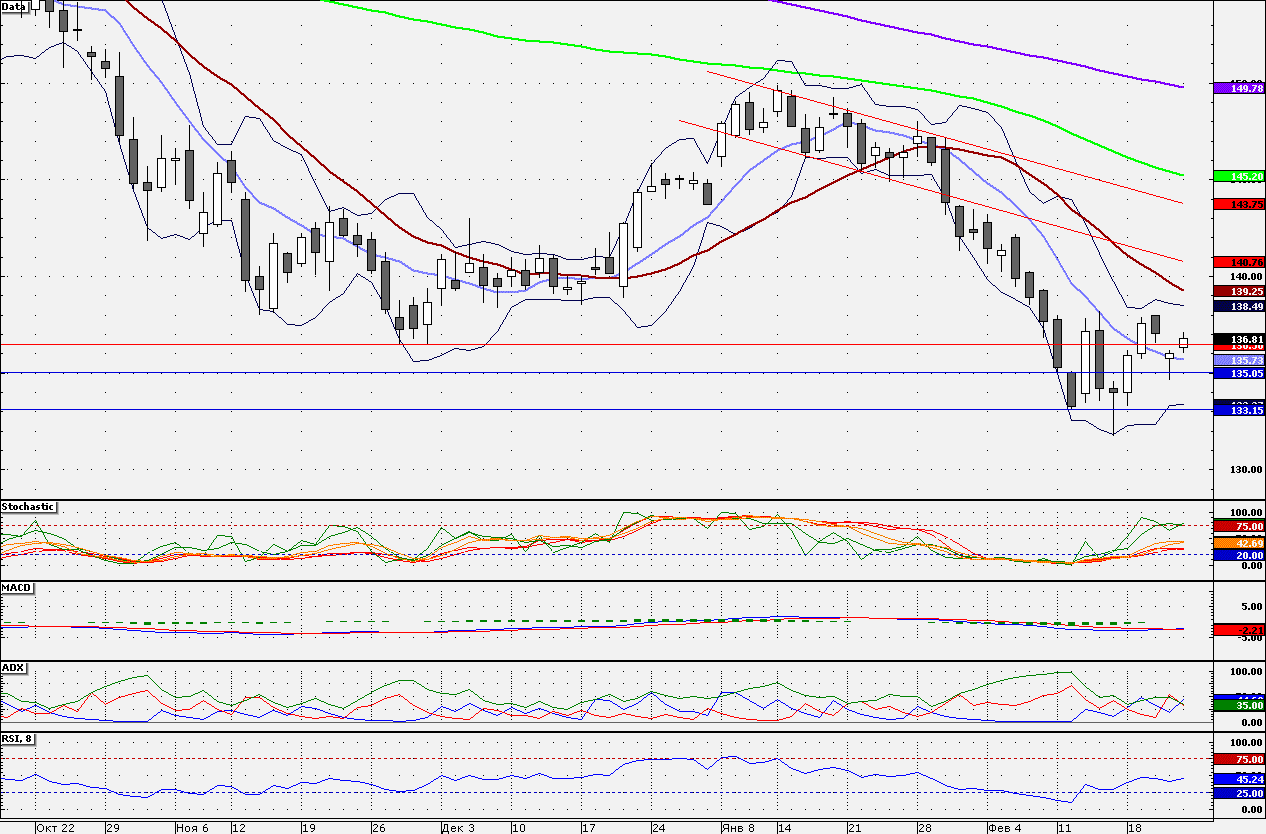Select the blue 135.05 level price label
1266x834 pixels.
tap(1239, 373)
